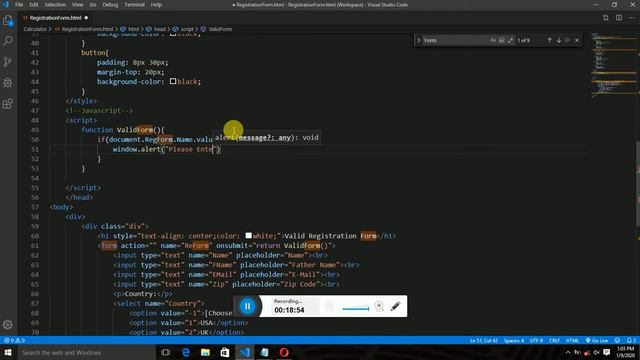The height and width of the screenshot is (360, 640).
Task: Click 'Search the web and Windows' box
Action: click(x=86, y=352)
